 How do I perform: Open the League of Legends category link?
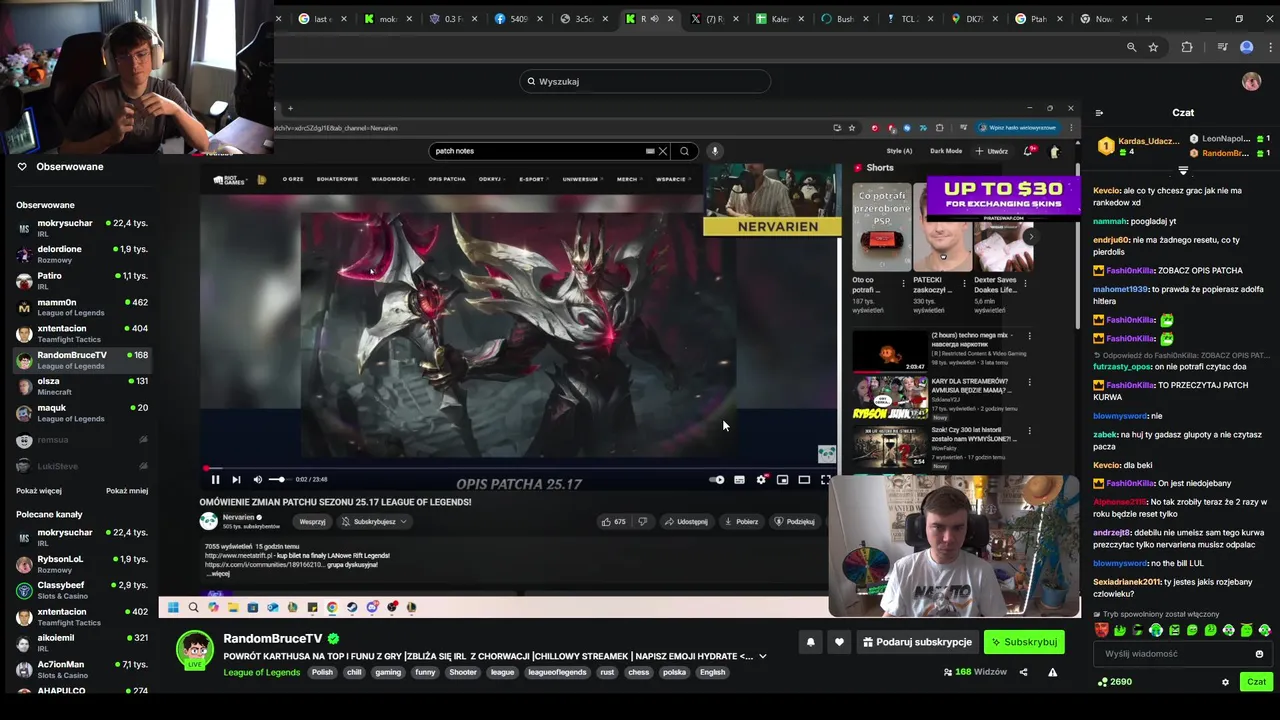pos(262,673)
